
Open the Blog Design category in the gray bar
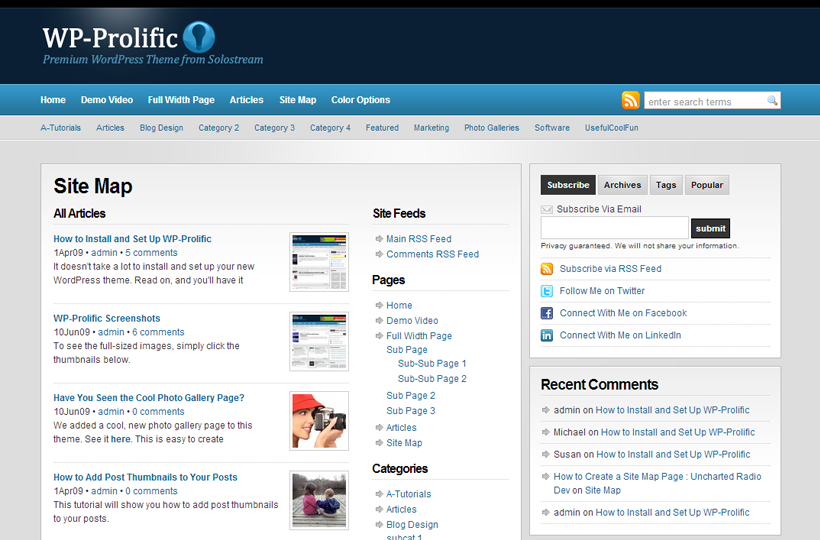tap(161, 128)
